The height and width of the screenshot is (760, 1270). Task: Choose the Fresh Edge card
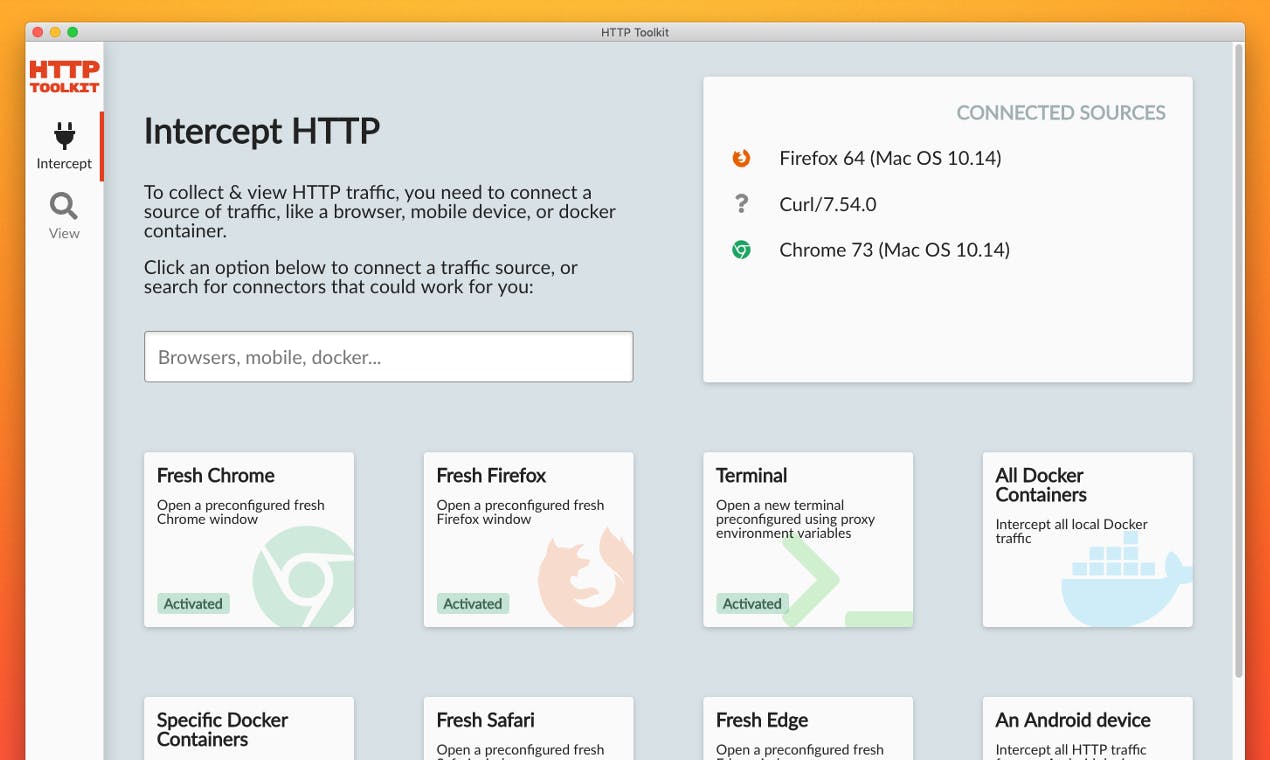808,728
